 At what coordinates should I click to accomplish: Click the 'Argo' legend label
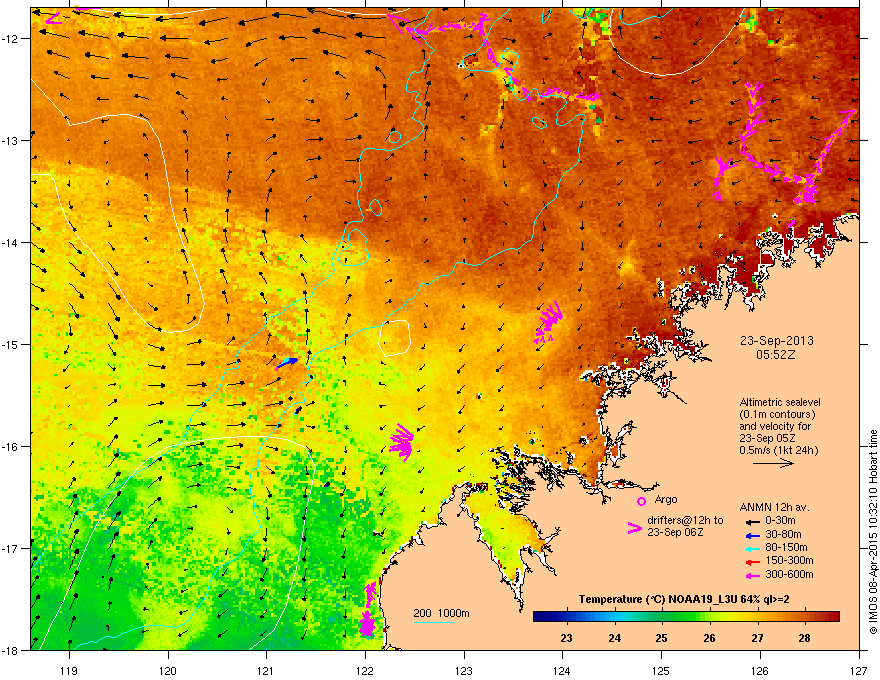coord(666,499)
